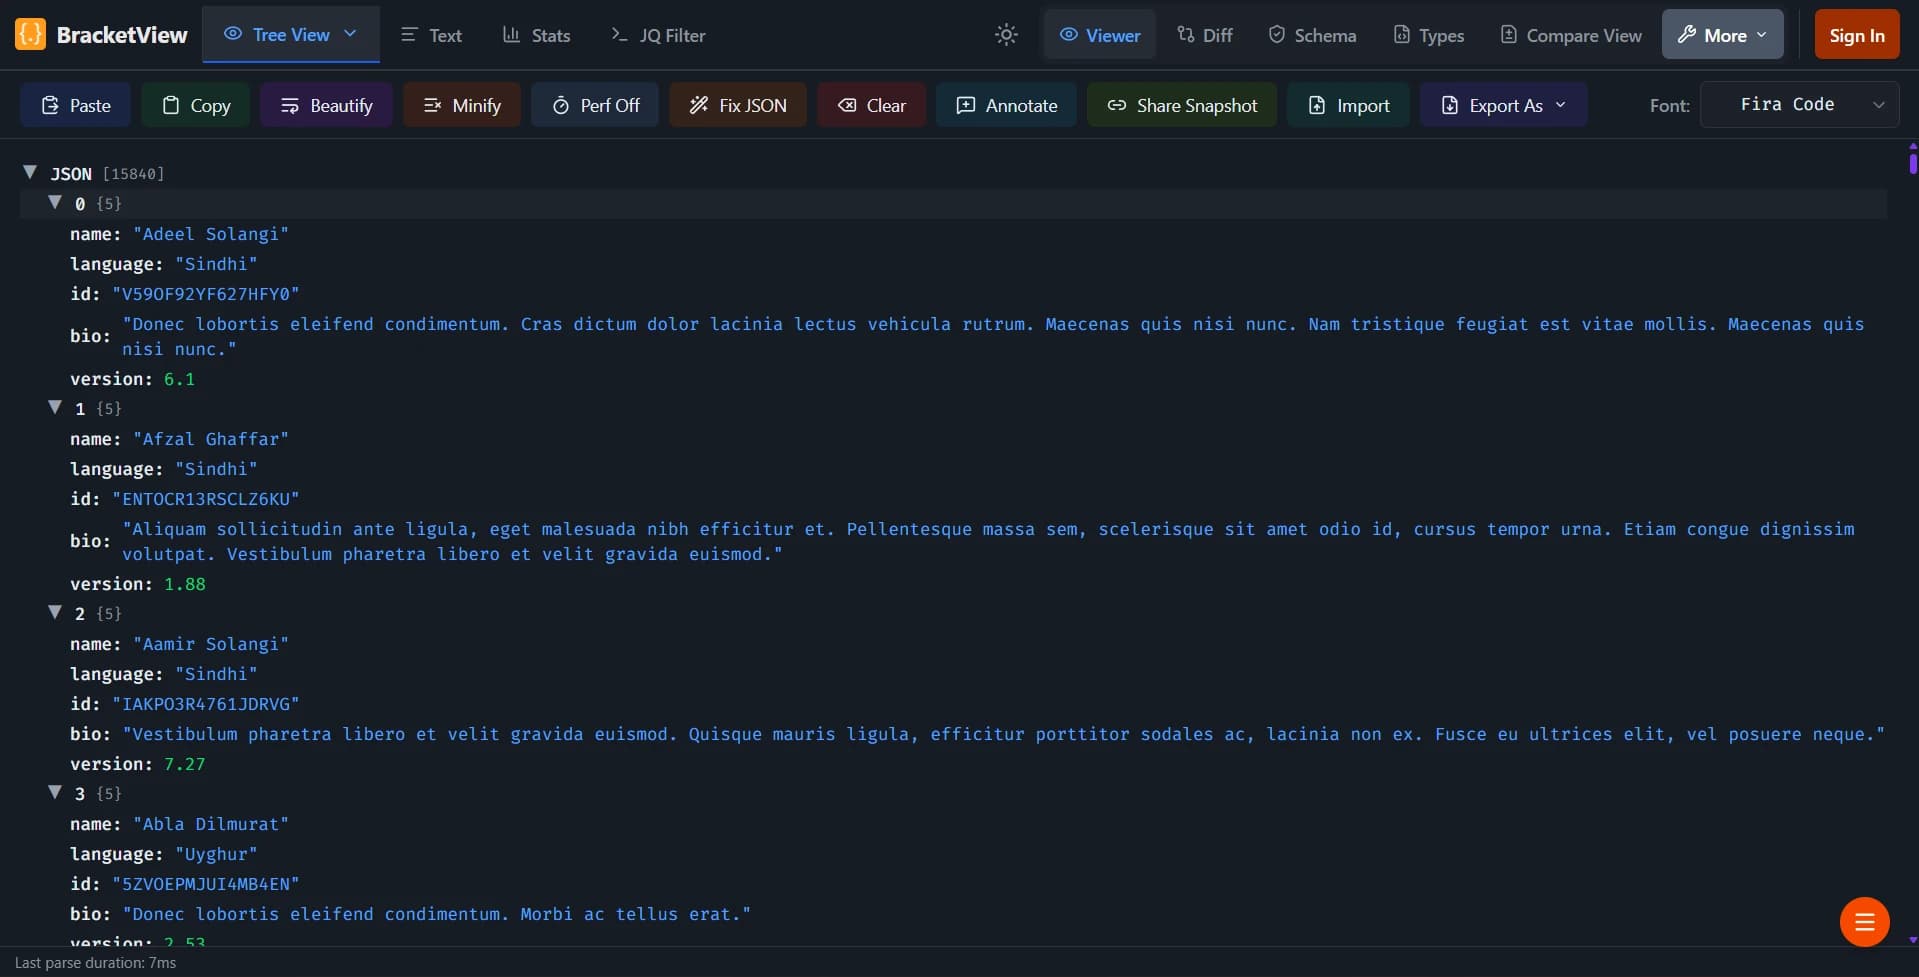Expand the More menu

(1722, 35)
